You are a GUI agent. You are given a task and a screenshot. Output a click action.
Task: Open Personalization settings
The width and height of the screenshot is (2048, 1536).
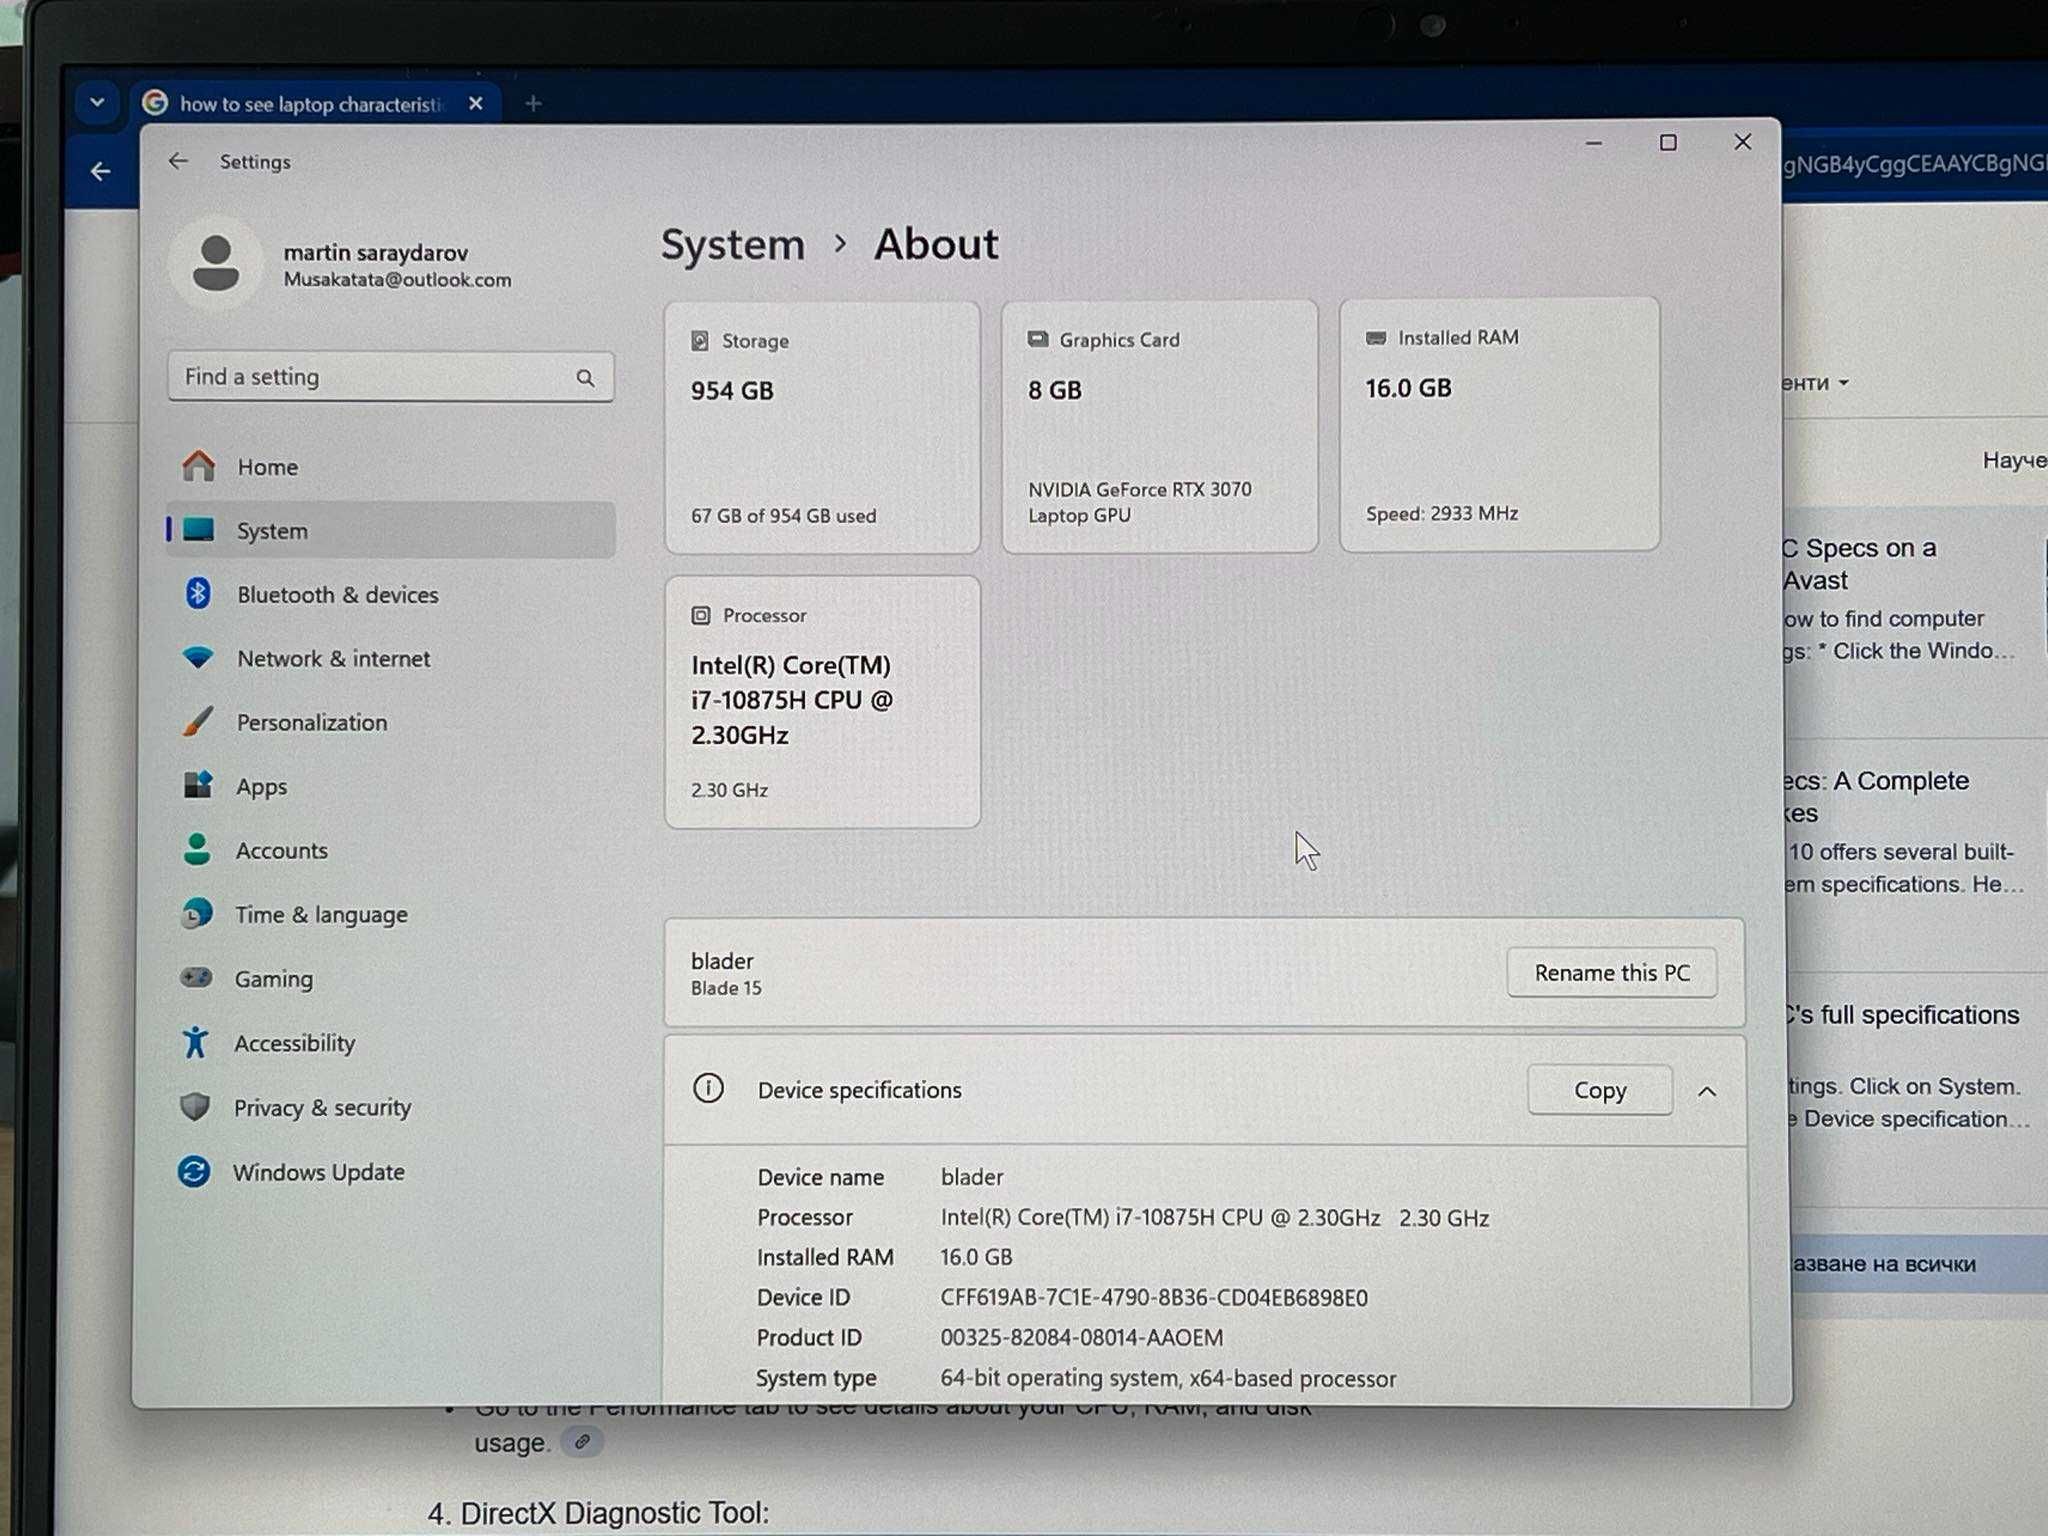[390, 722]
